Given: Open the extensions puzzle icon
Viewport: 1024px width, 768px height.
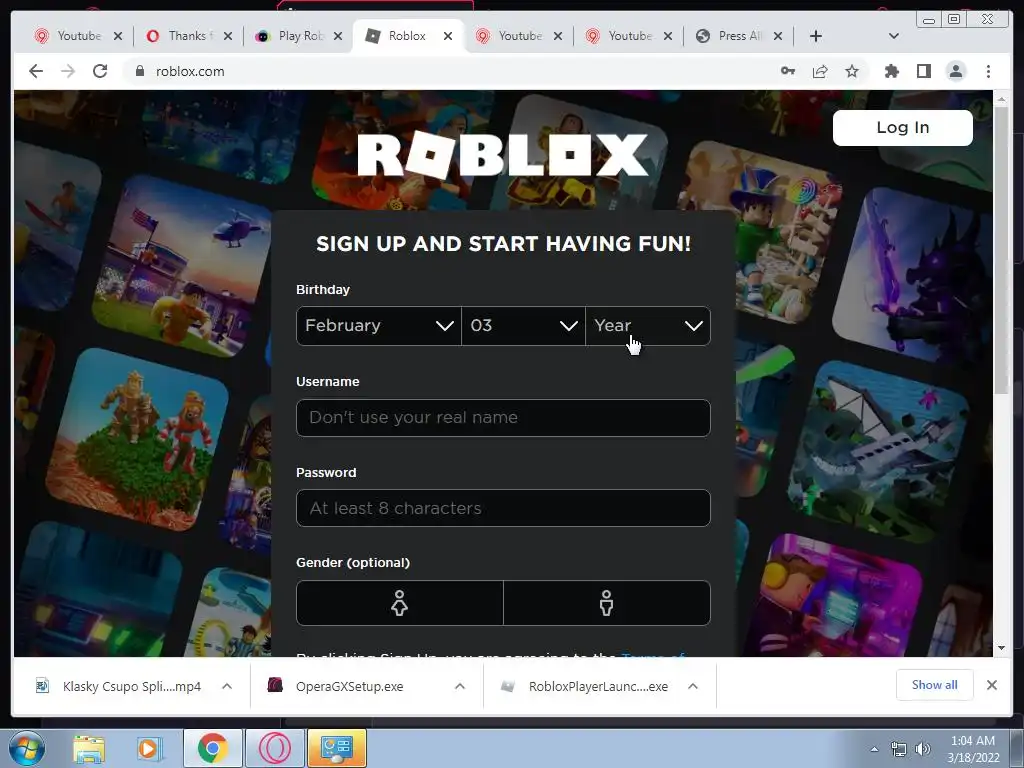Looking at the screenshot, I should click(x=891, y=71).
